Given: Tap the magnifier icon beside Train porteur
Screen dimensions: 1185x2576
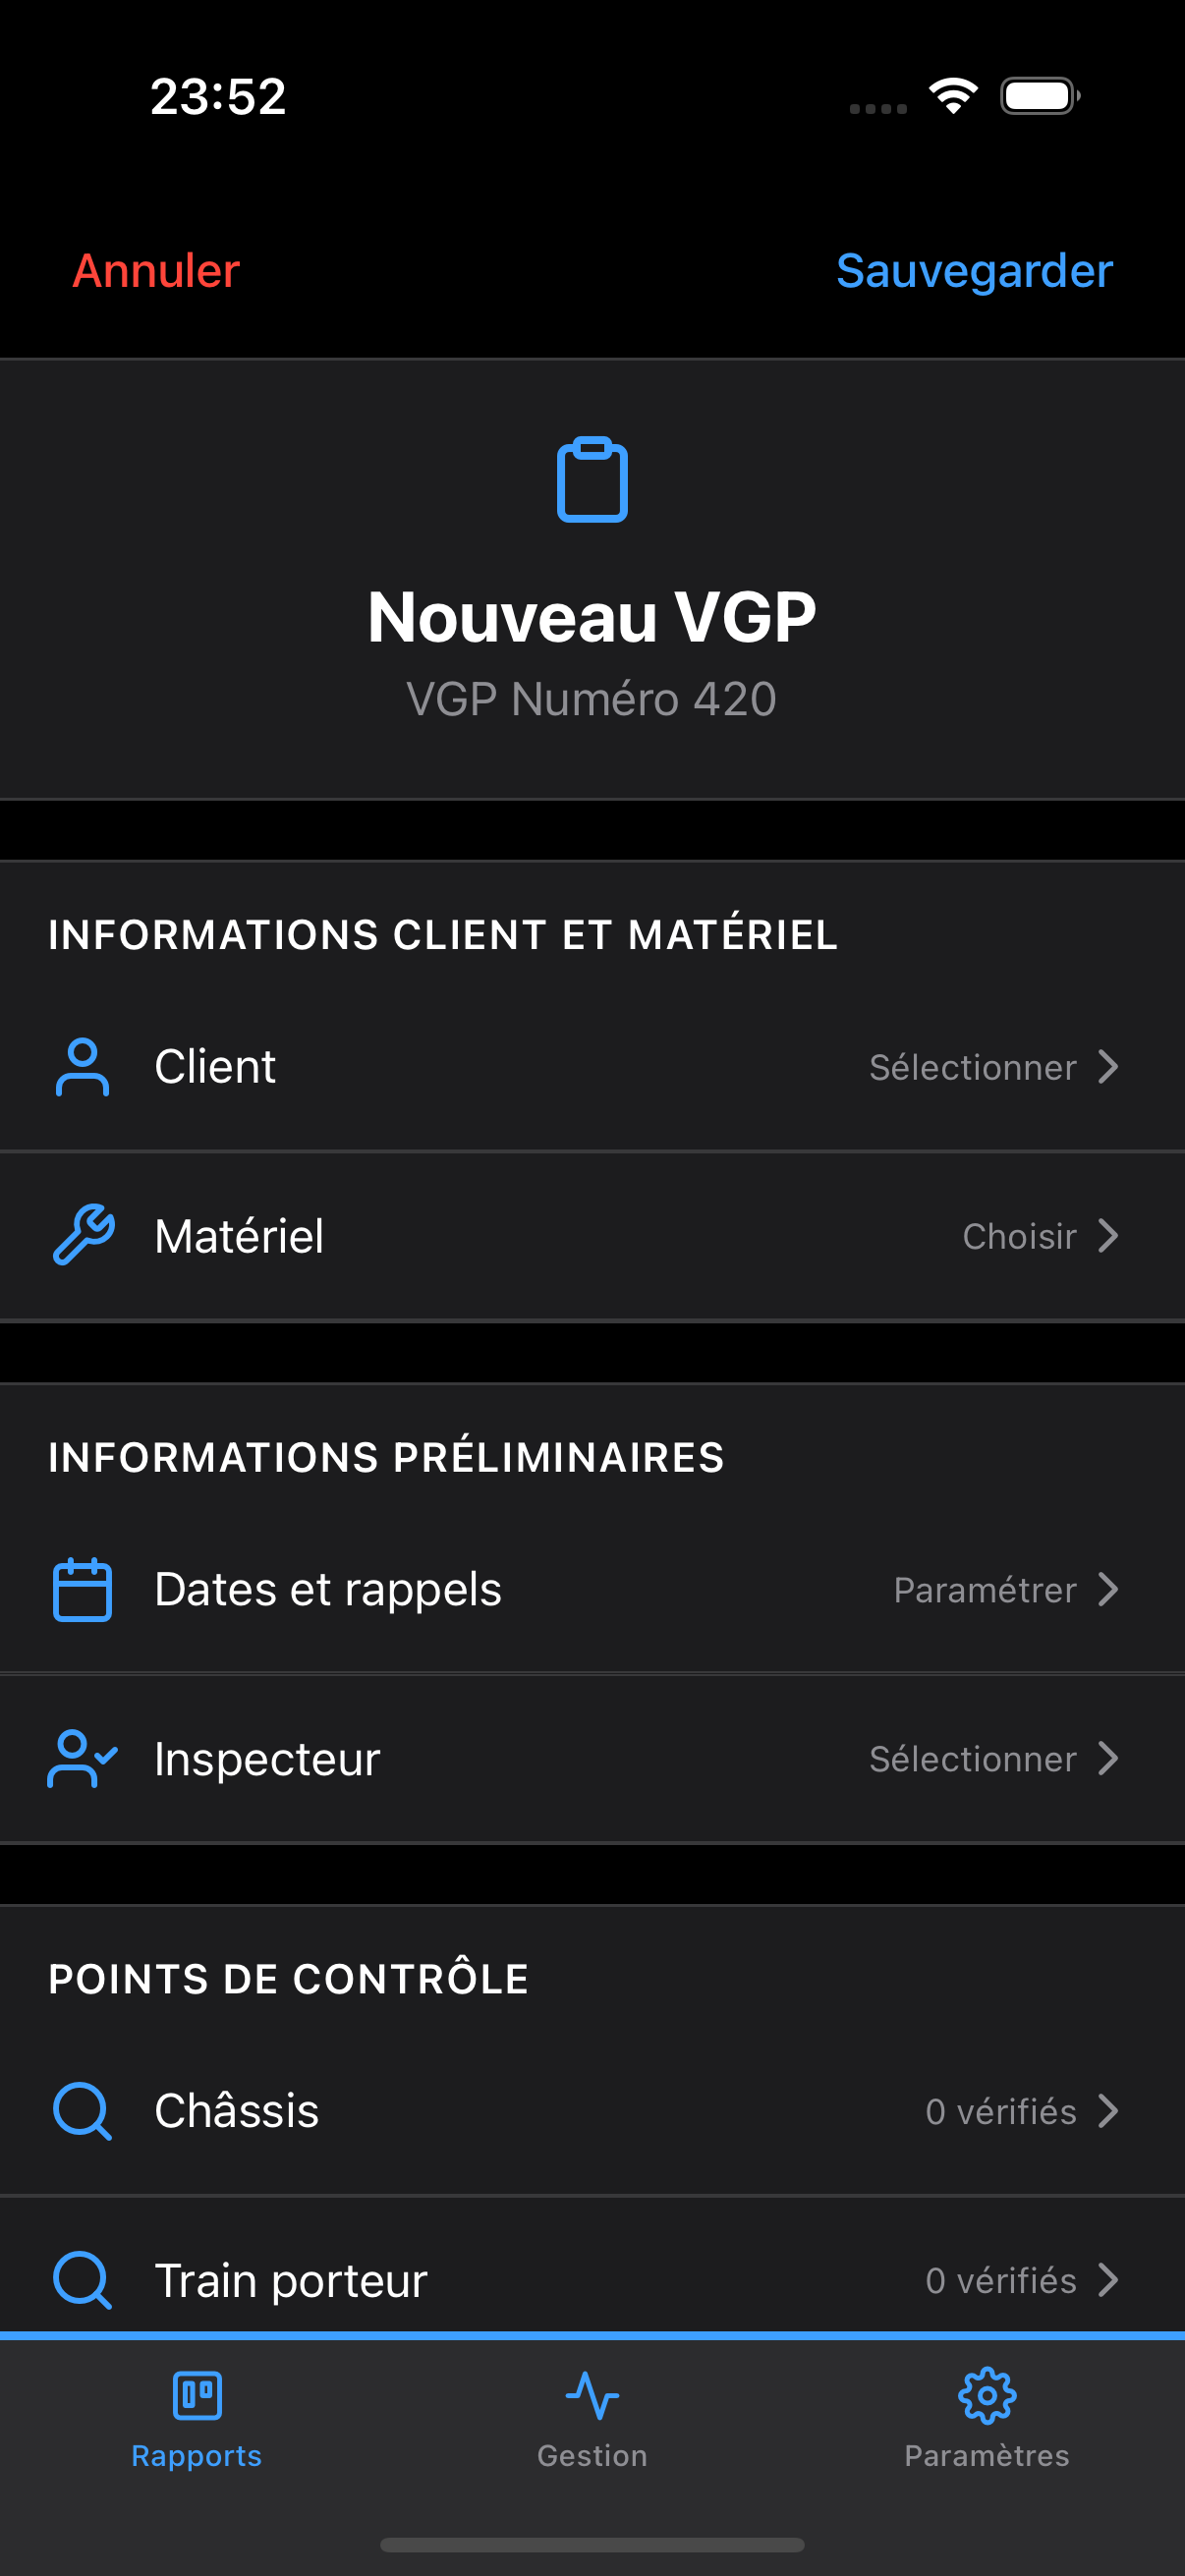Looking at the screenshot, I should click(82, 2280).
